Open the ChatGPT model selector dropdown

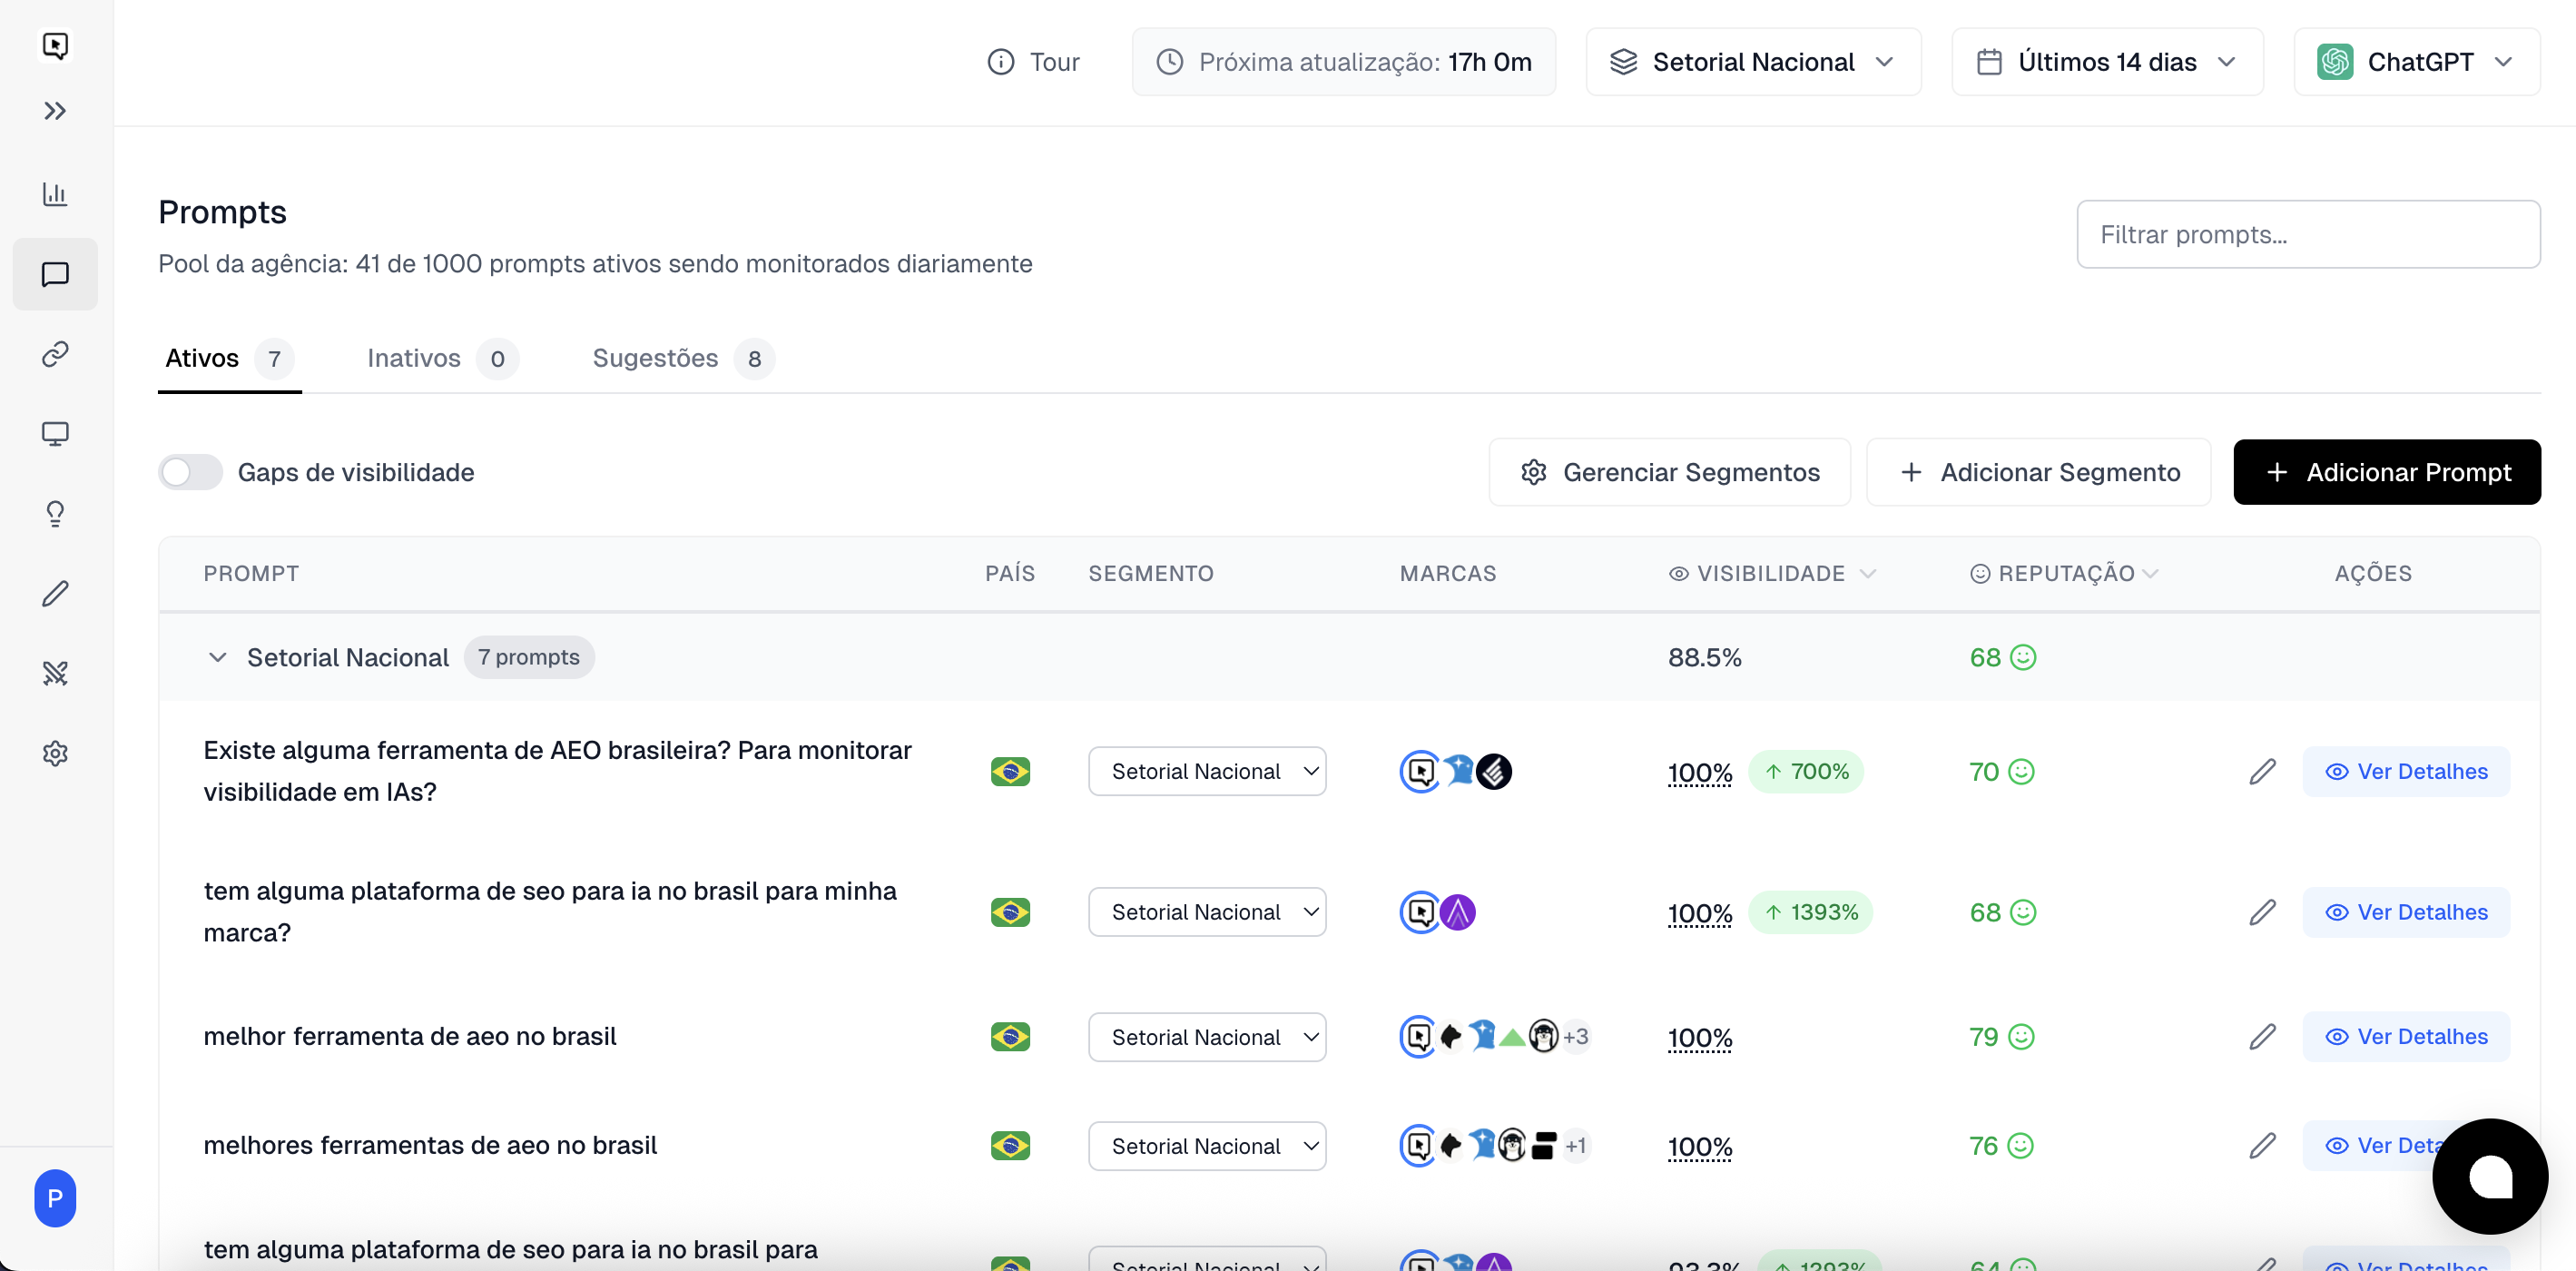pyautogui.click(x=2416, y=62)
